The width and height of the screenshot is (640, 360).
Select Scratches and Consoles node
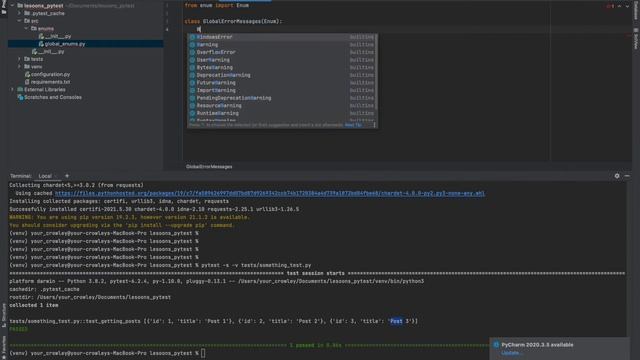point(53,97)
